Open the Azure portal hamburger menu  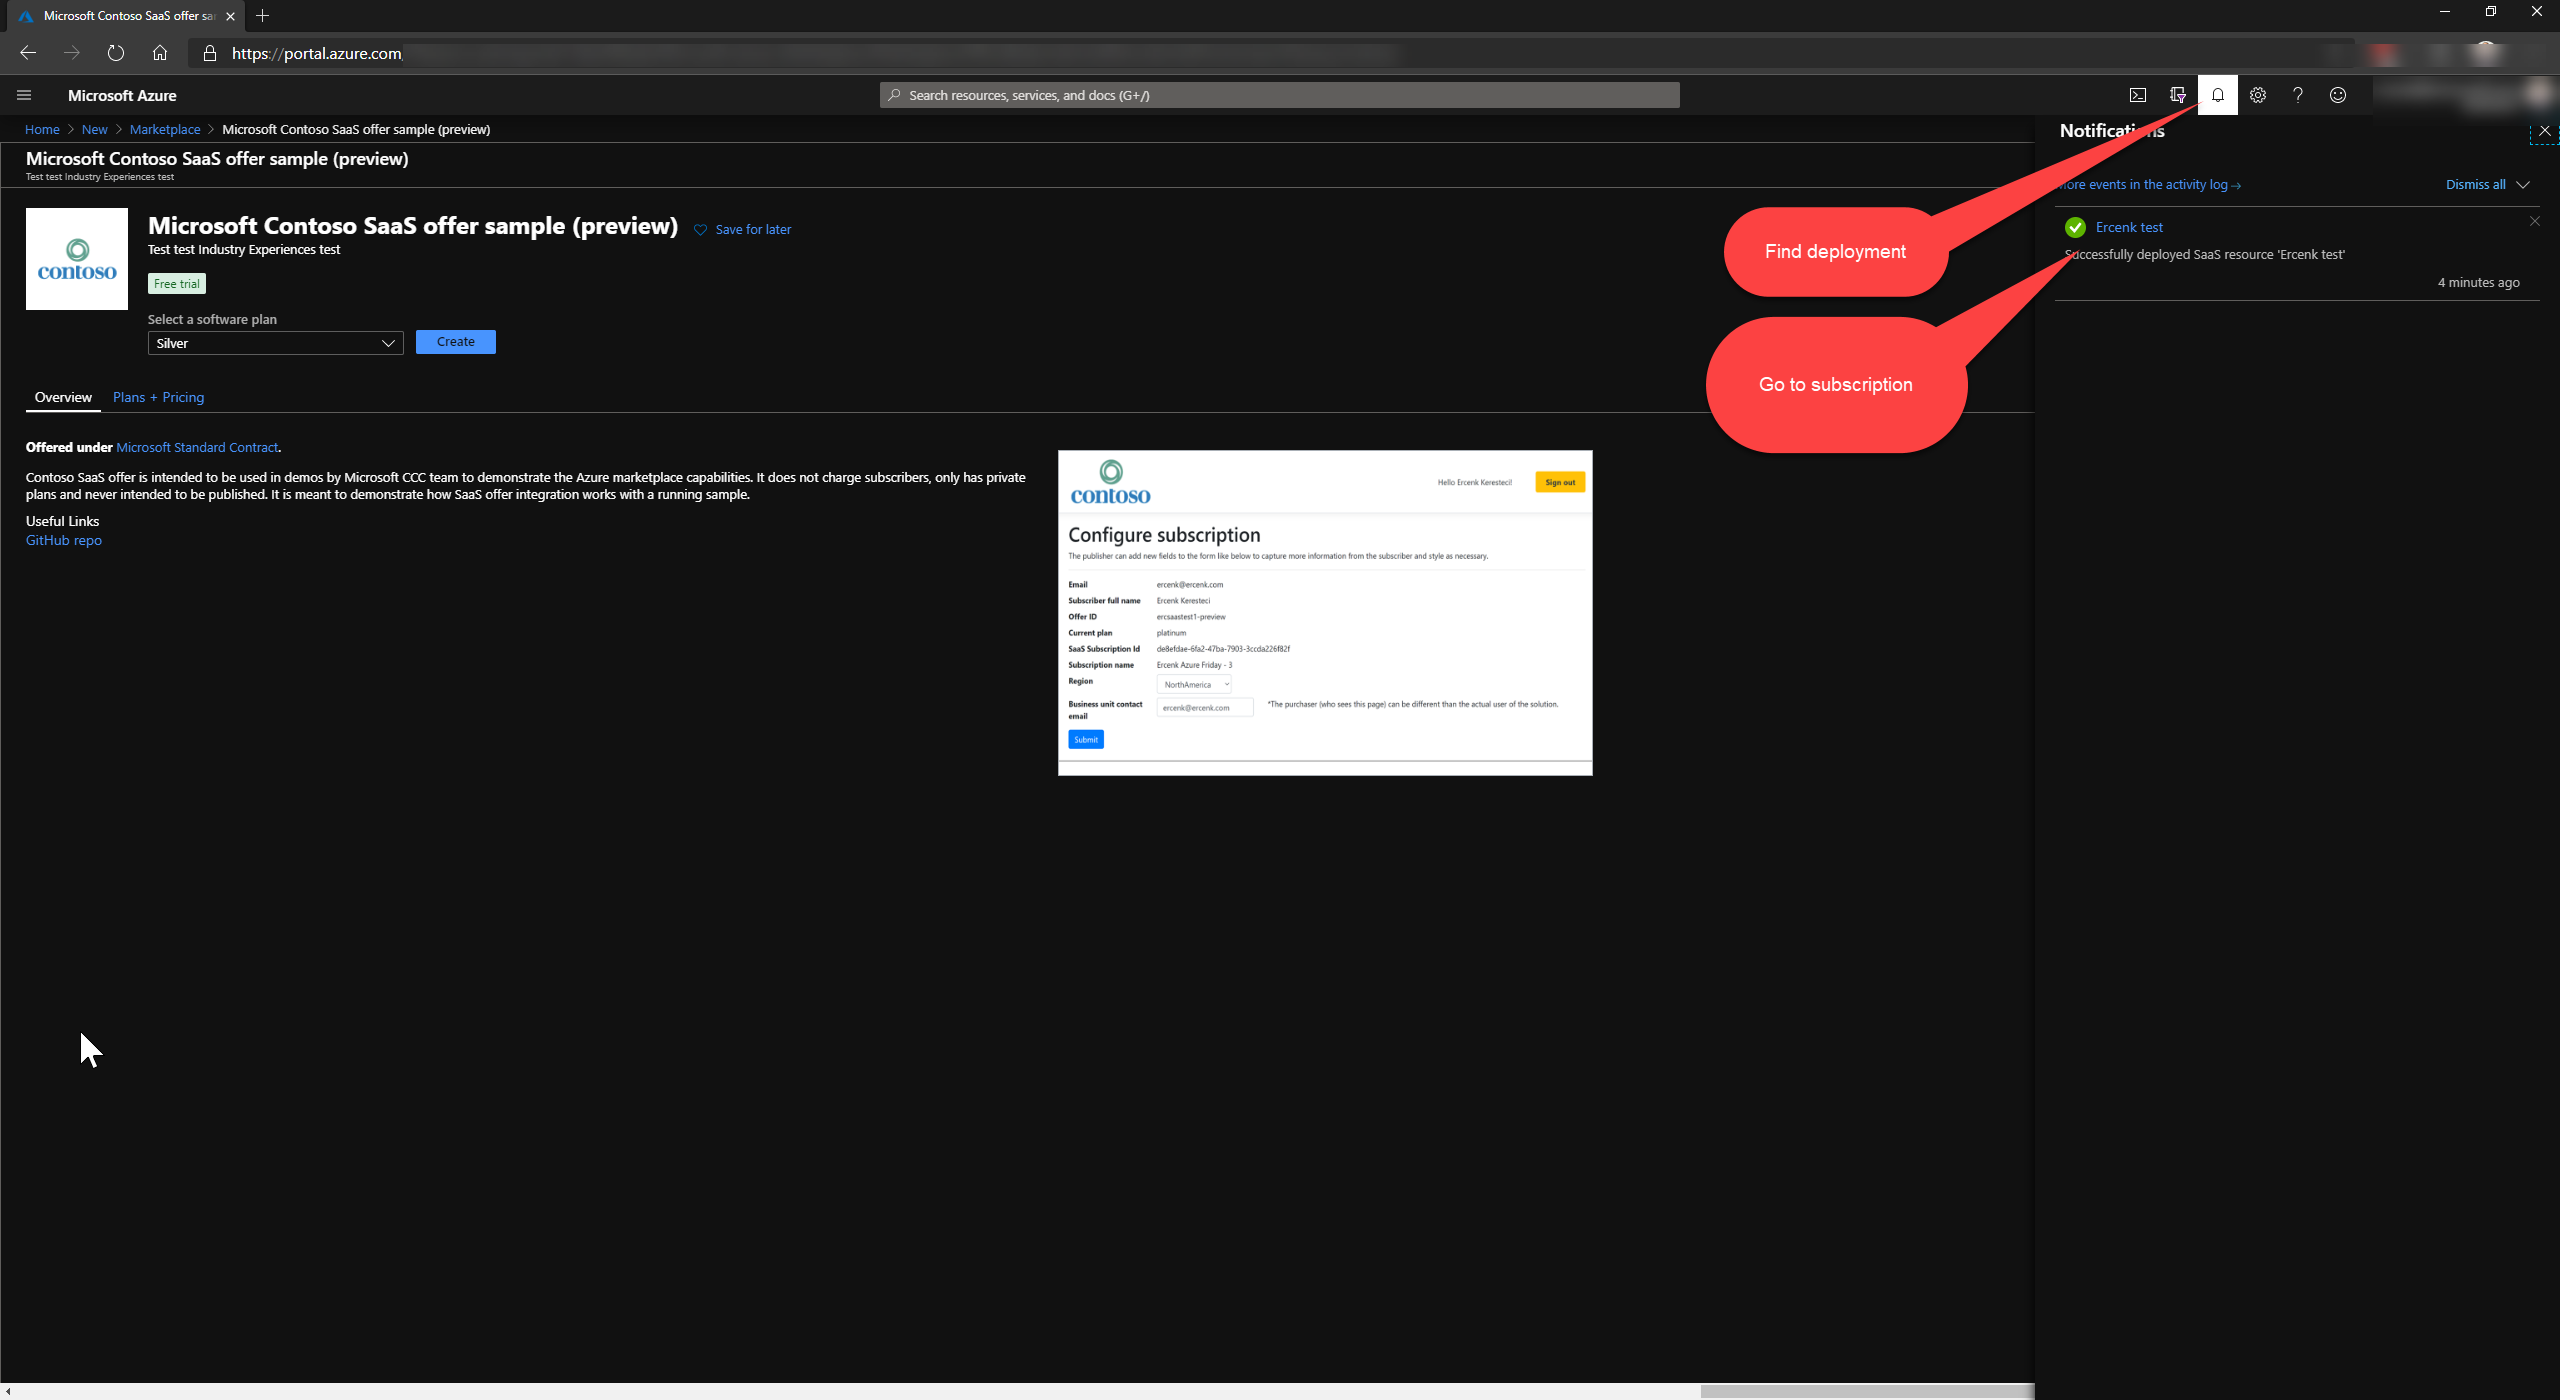(x=24, y=95)
